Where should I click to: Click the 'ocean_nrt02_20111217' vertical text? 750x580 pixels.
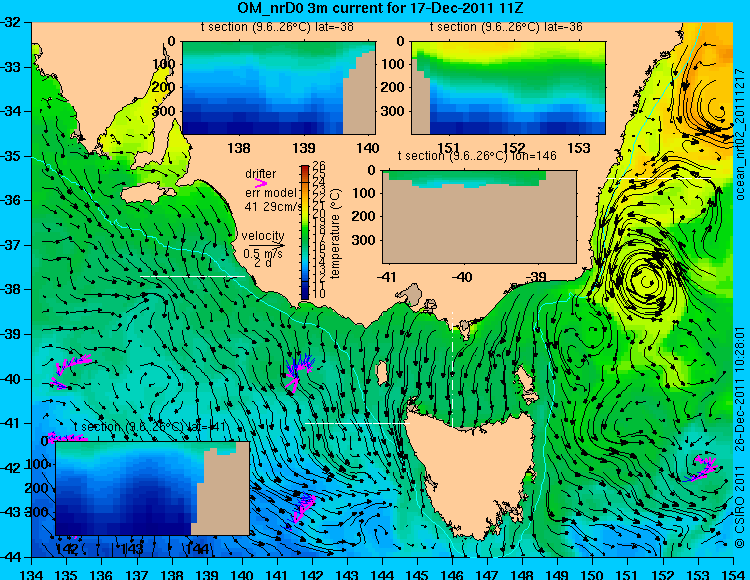(740, 134)
